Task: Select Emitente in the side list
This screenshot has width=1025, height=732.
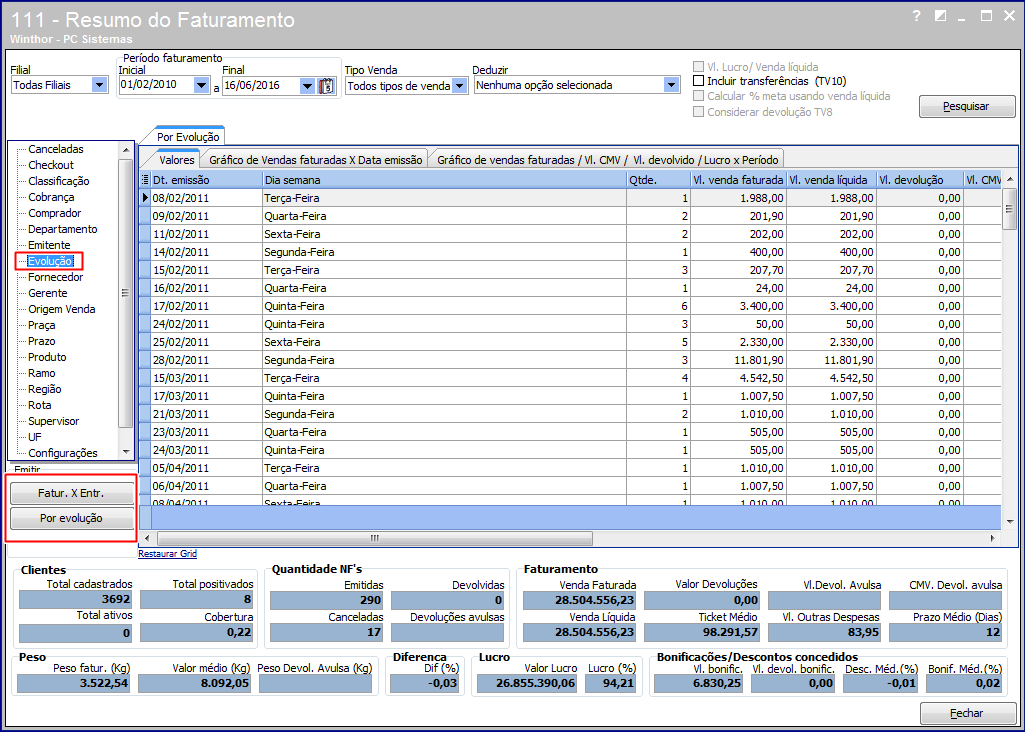Action: point(49,245)
